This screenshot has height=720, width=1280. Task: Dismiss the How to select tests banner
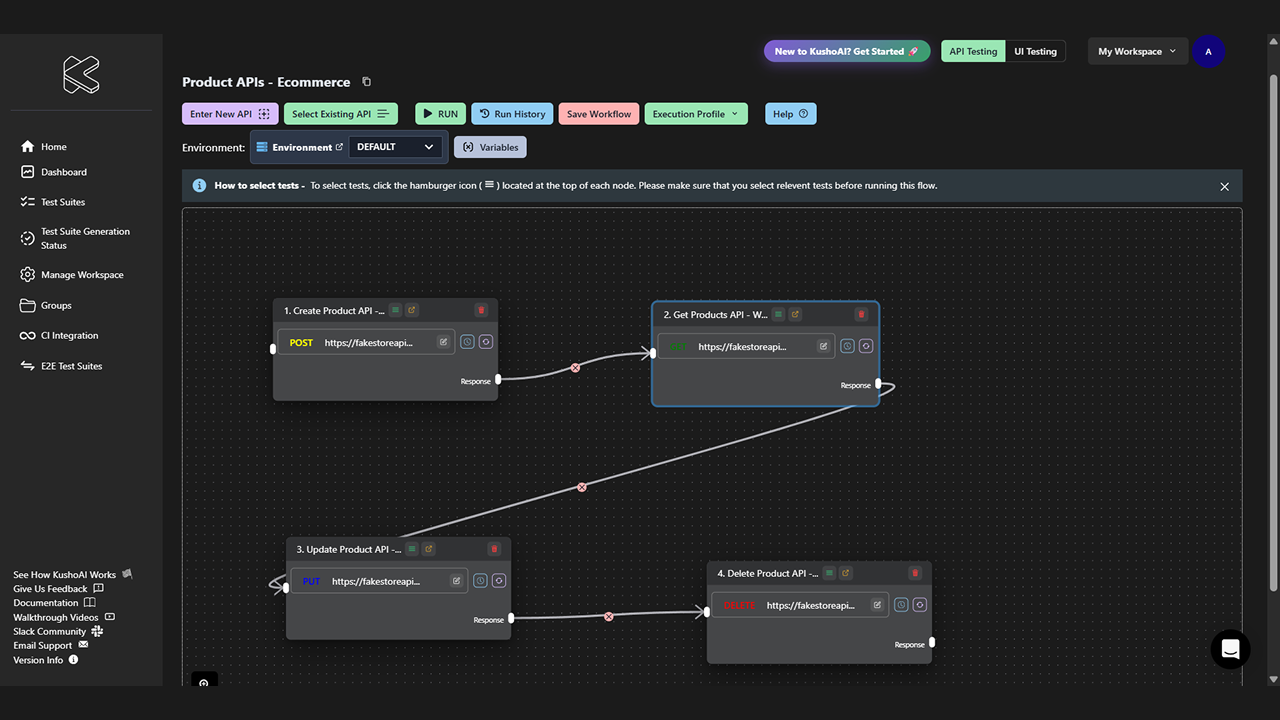[1224, 187]
